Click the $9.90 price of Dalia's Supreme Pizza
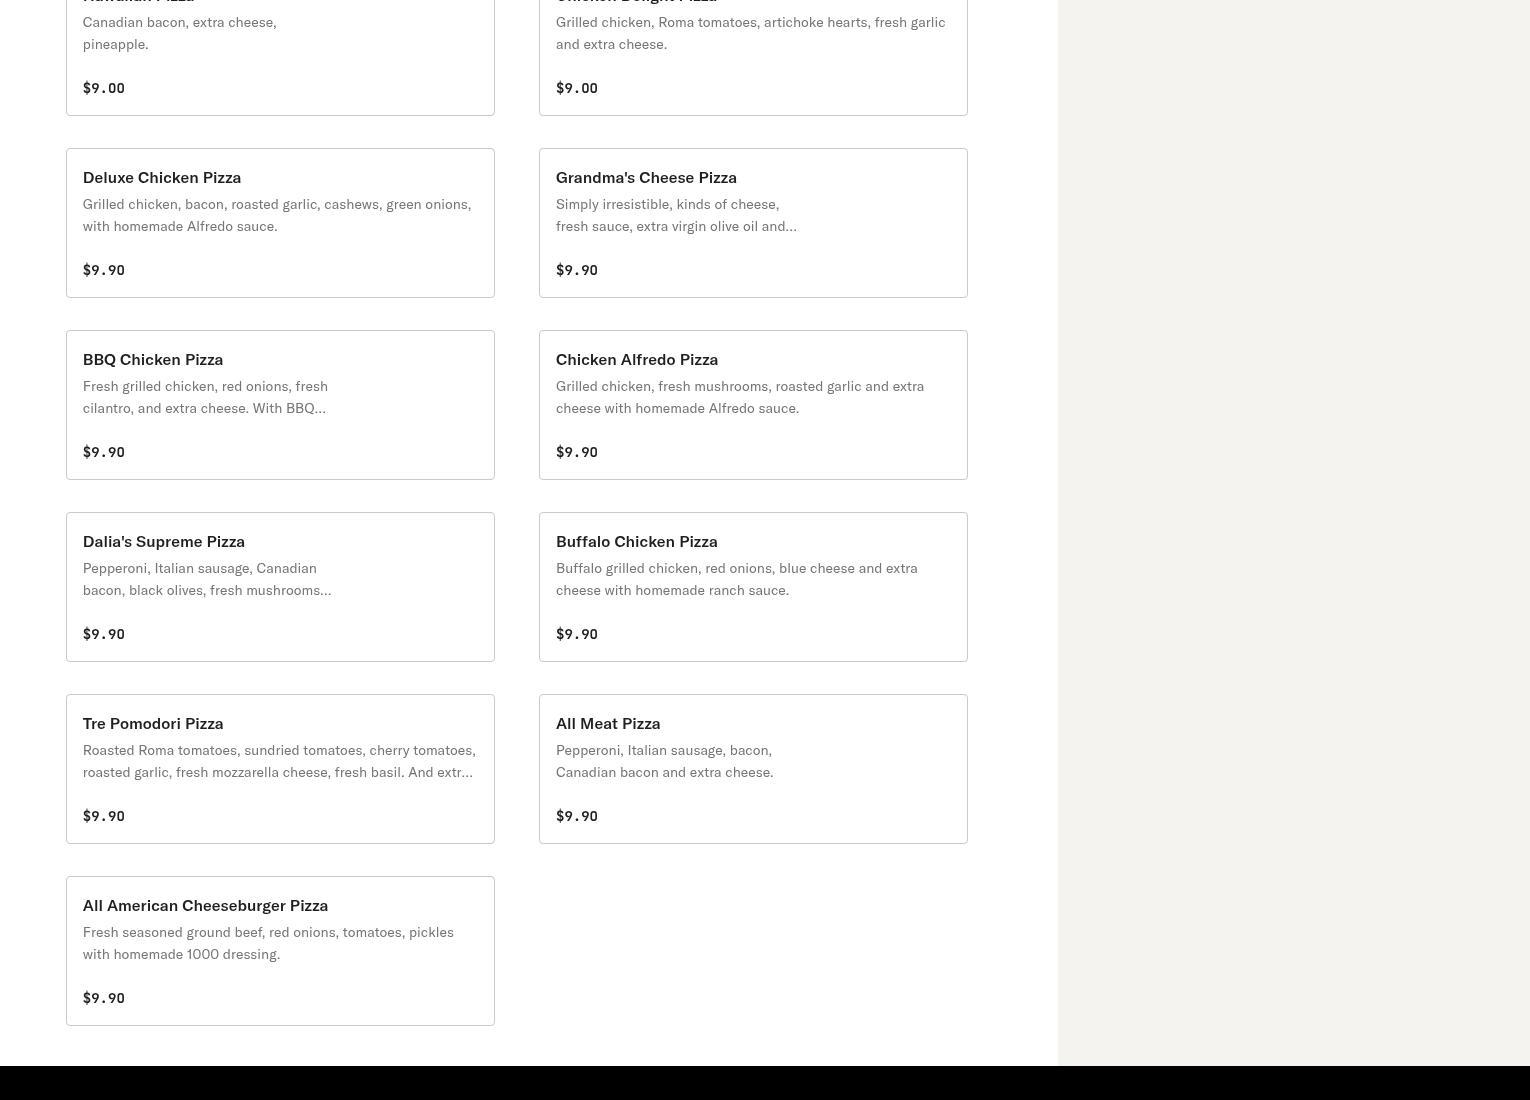This screenshot has height=1100, width=1530. point(104,634)
